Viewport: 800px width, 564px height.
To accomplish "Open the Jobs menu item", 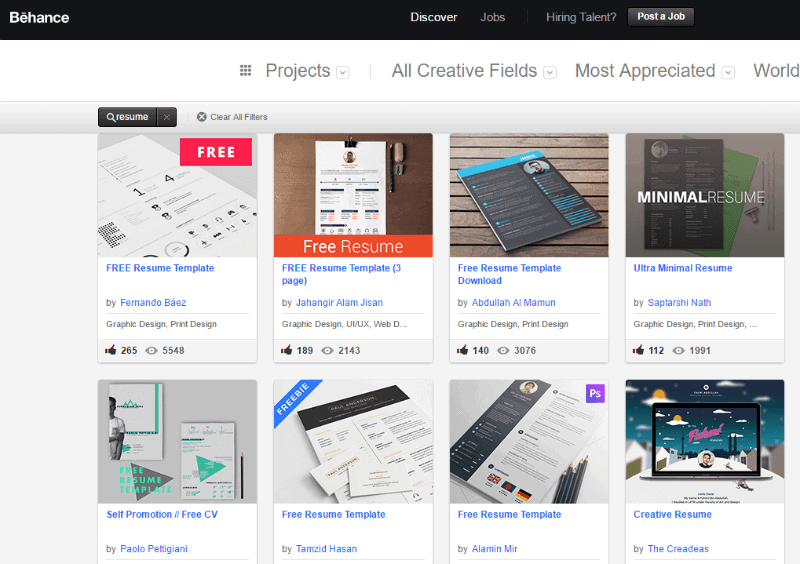I will [493, 17].
